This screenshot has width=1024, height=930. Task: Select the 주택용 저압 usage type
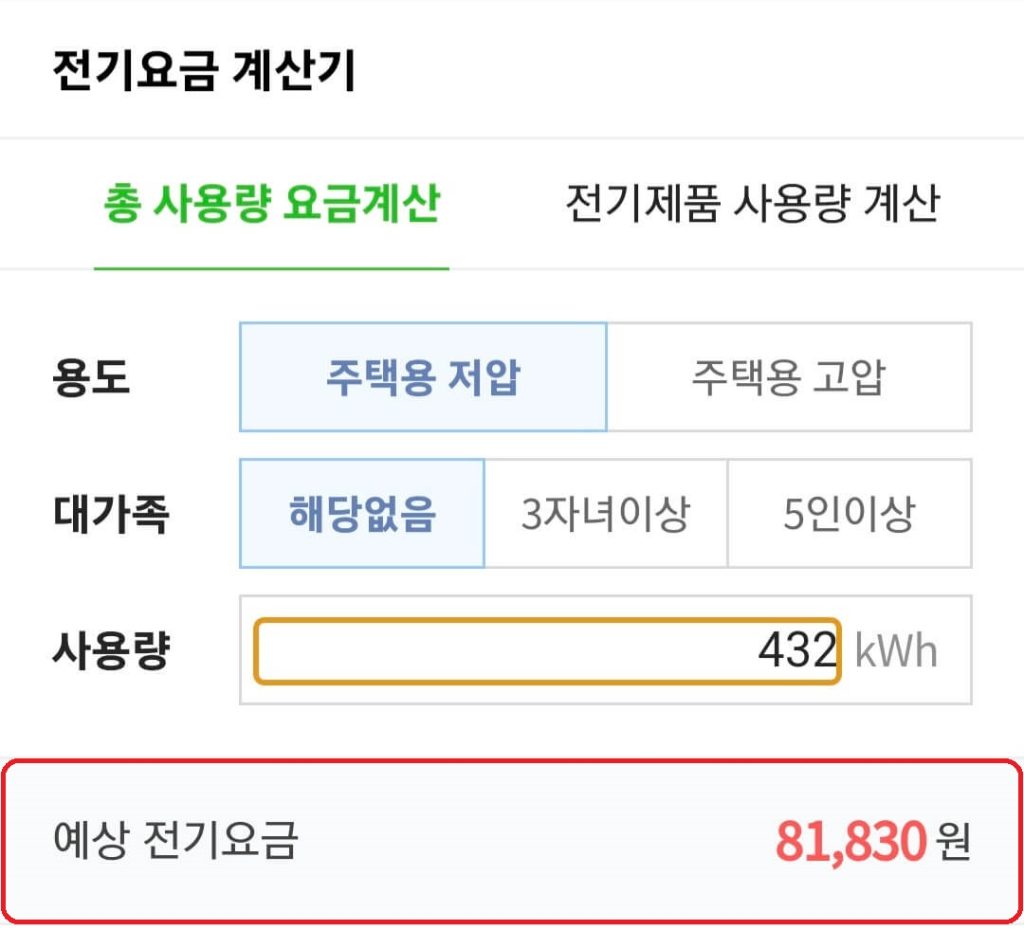(423, 376)
